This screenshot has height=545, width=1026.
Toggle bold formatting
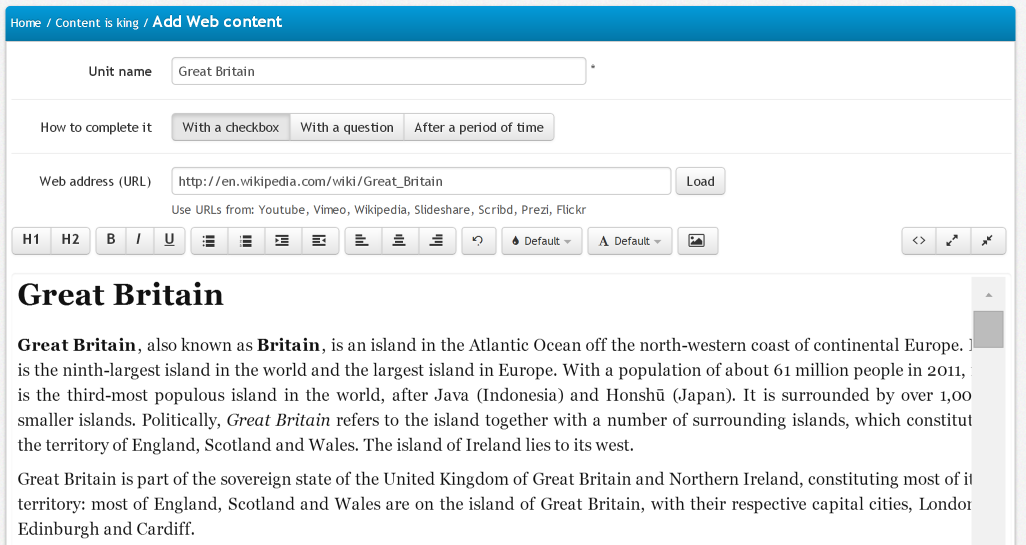coord(111,240)
